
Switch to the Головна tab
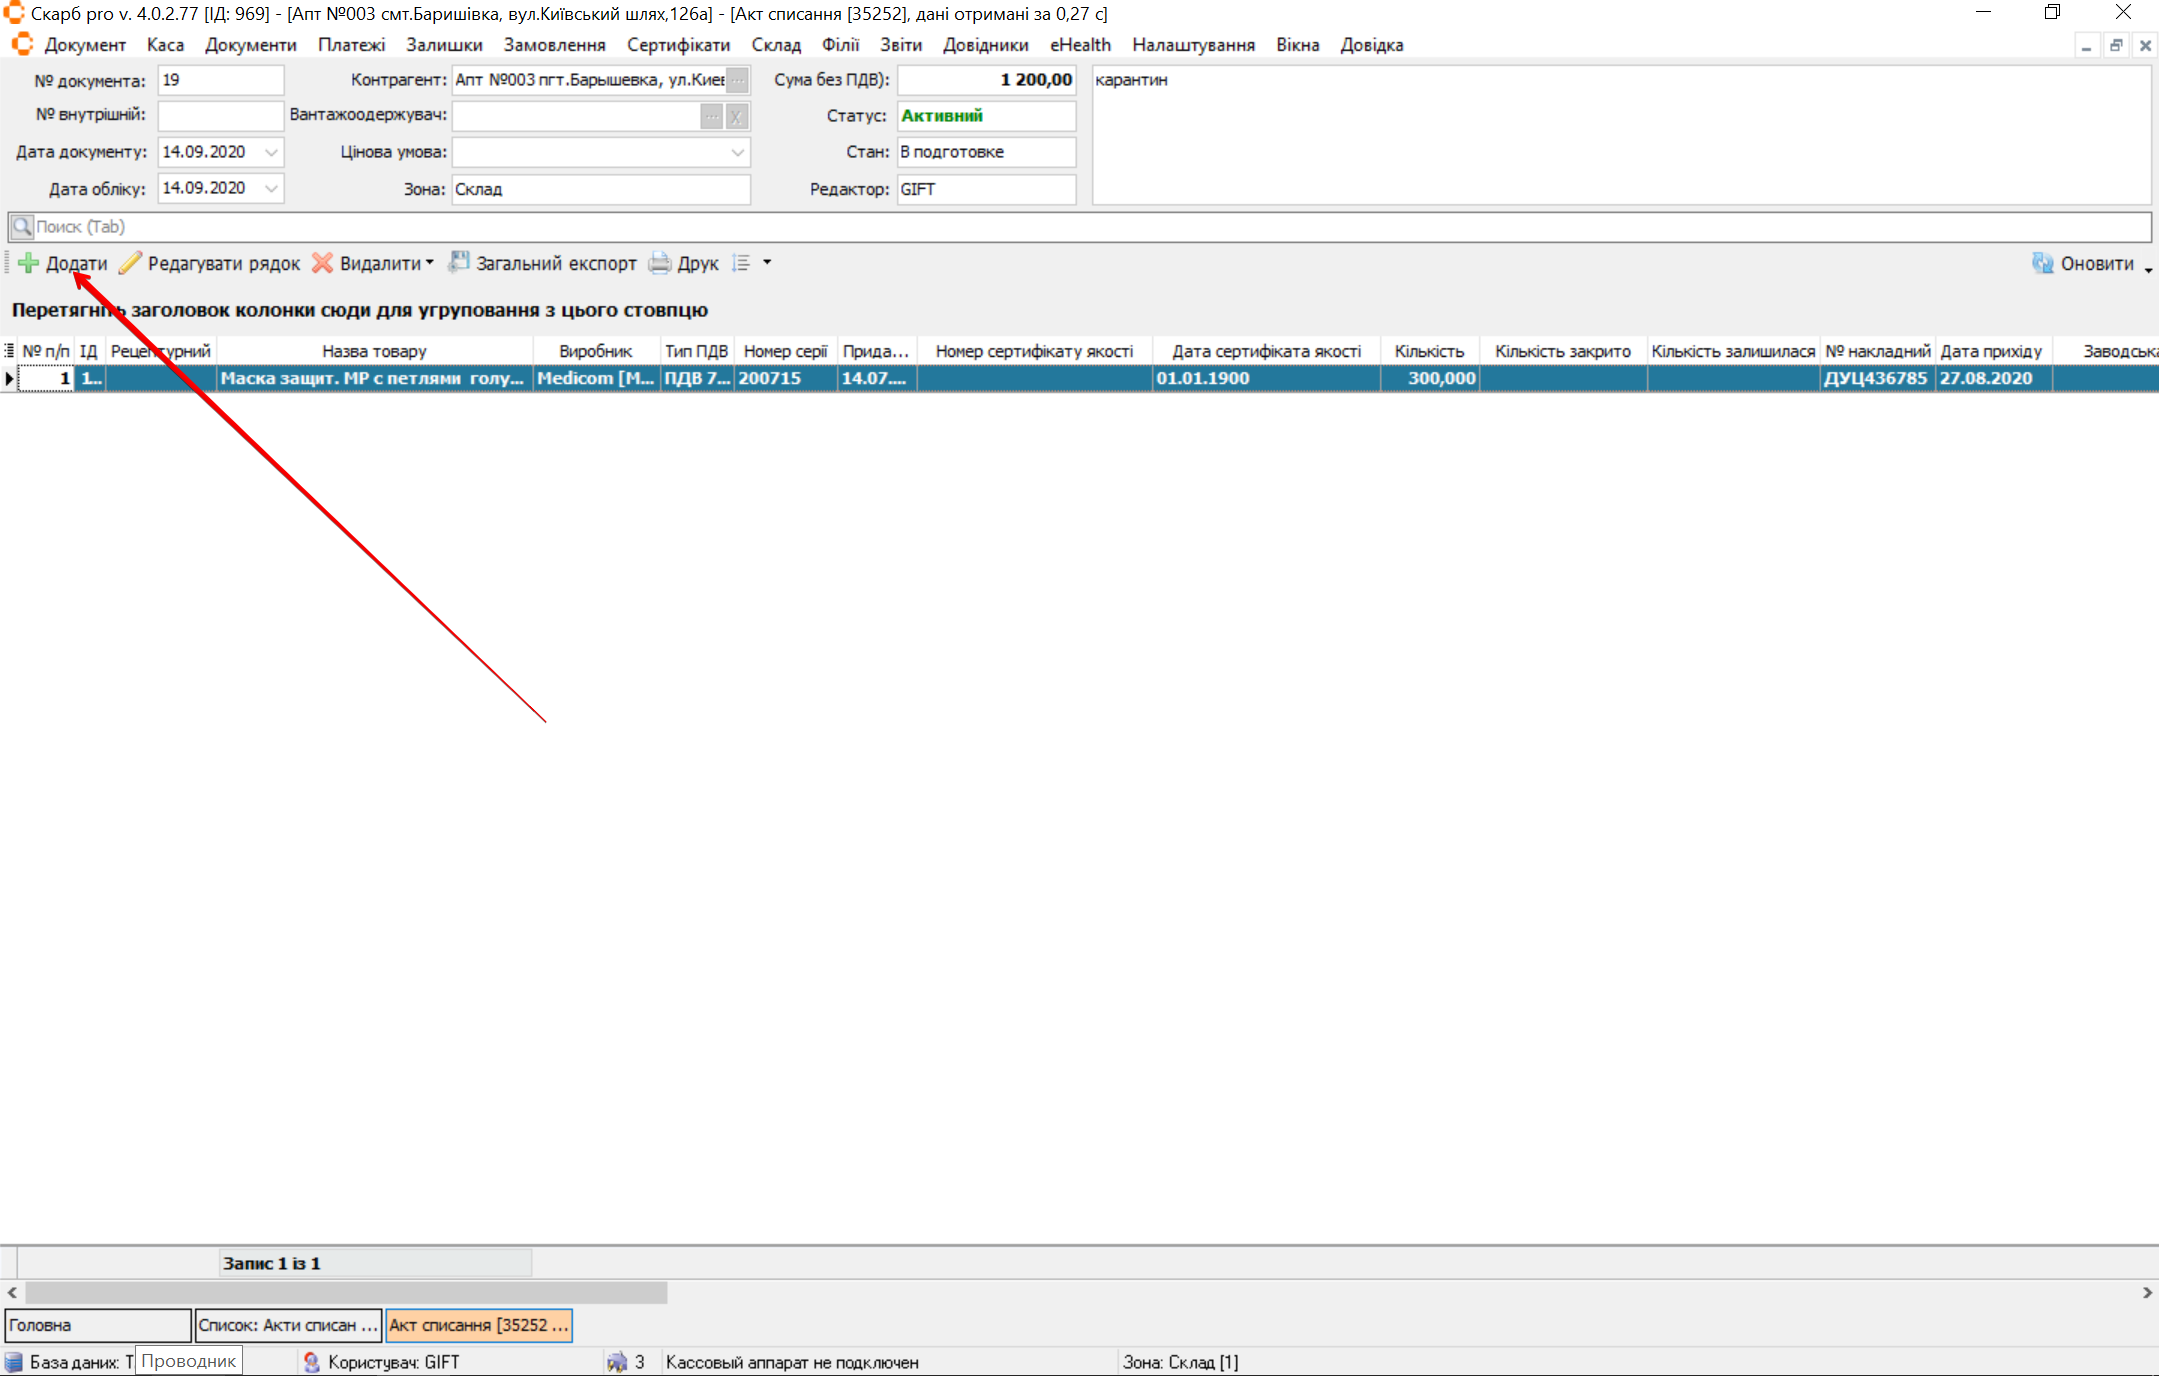(x=97, y=1325)
